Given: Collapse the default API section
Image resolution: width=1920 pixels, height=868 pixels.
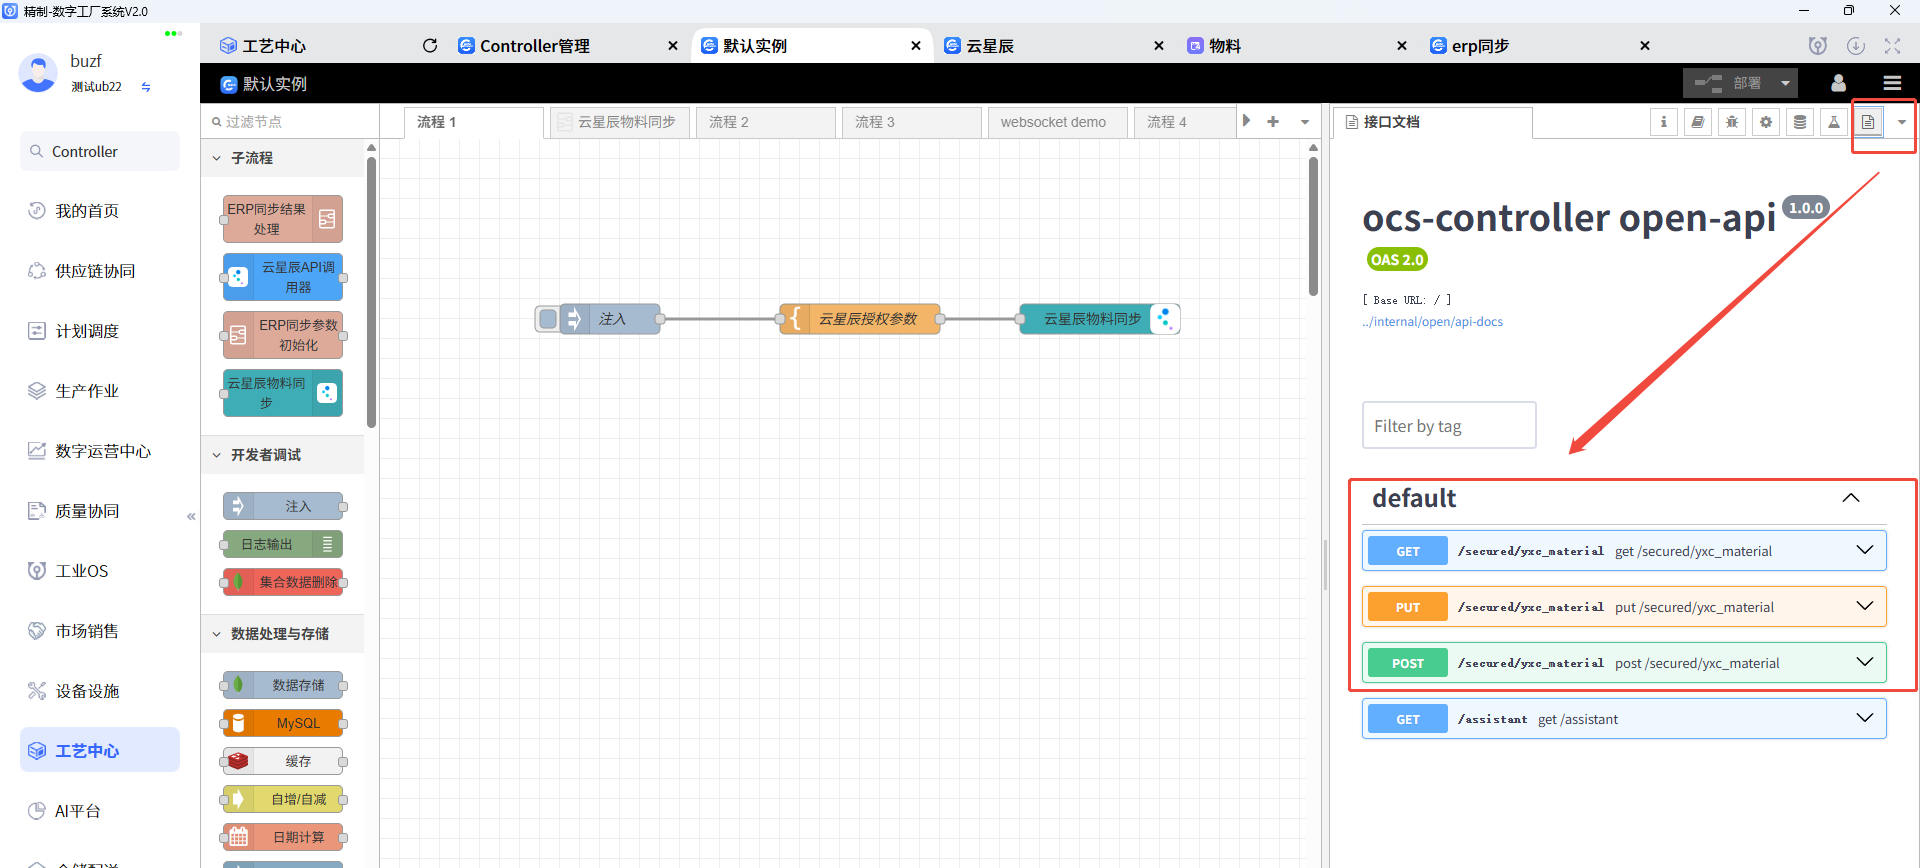Looking at the screenshot, I should pyautogui.click(x=1851, y=498).
